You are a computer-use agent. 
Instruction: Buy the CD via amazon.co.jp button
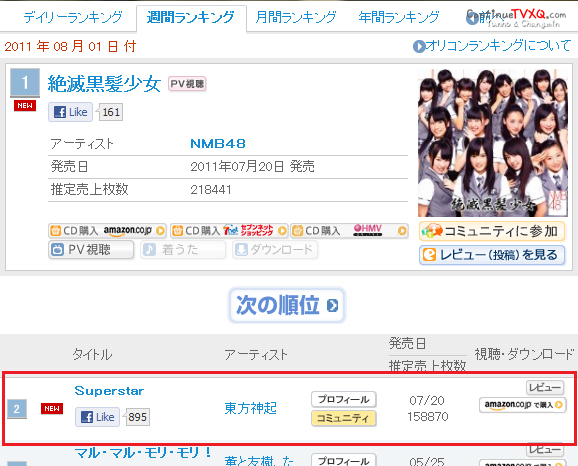point(107,231)
